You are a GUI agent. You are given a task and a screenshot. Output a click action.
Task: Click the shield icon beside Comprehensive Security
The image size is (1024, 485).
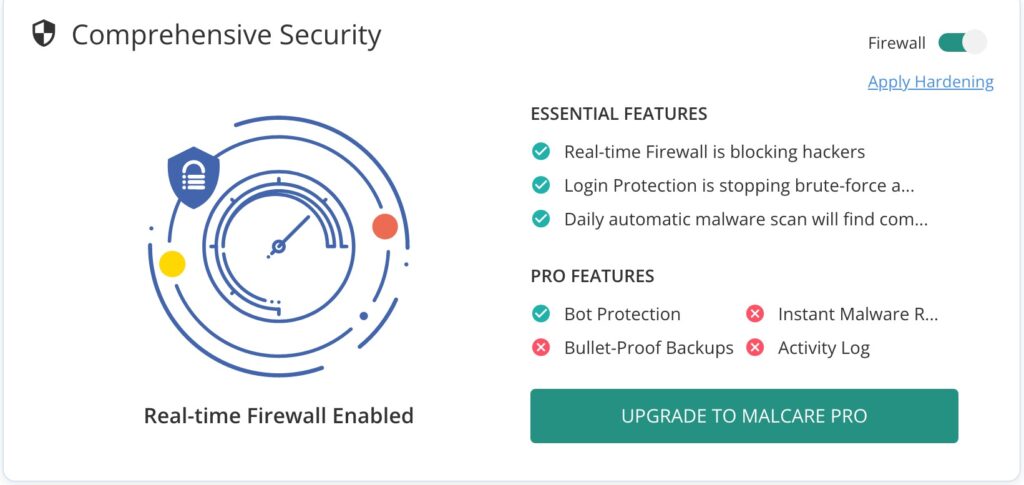(44, 33)
